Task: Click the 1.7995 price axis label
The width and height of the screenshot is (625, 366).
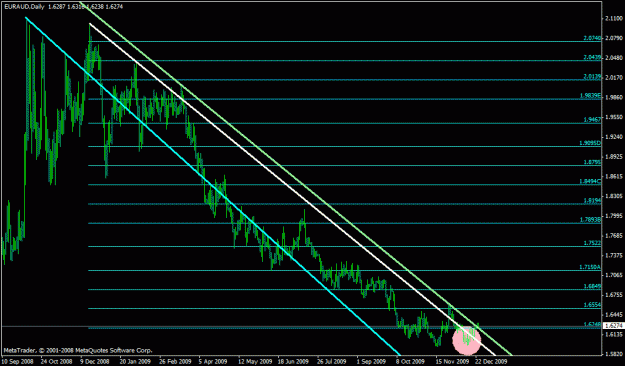Action: pyautogui.click(x=614, y=216)
